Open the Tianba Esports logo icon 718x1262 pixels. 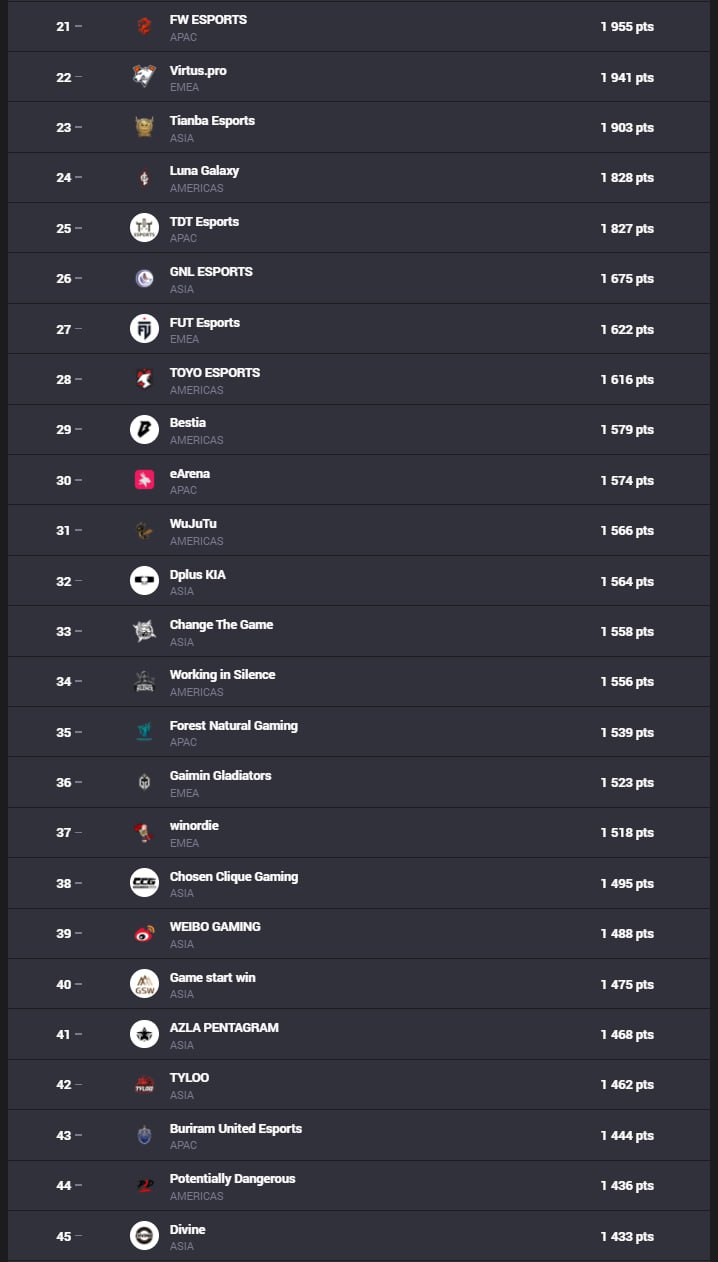click(144, 127)
